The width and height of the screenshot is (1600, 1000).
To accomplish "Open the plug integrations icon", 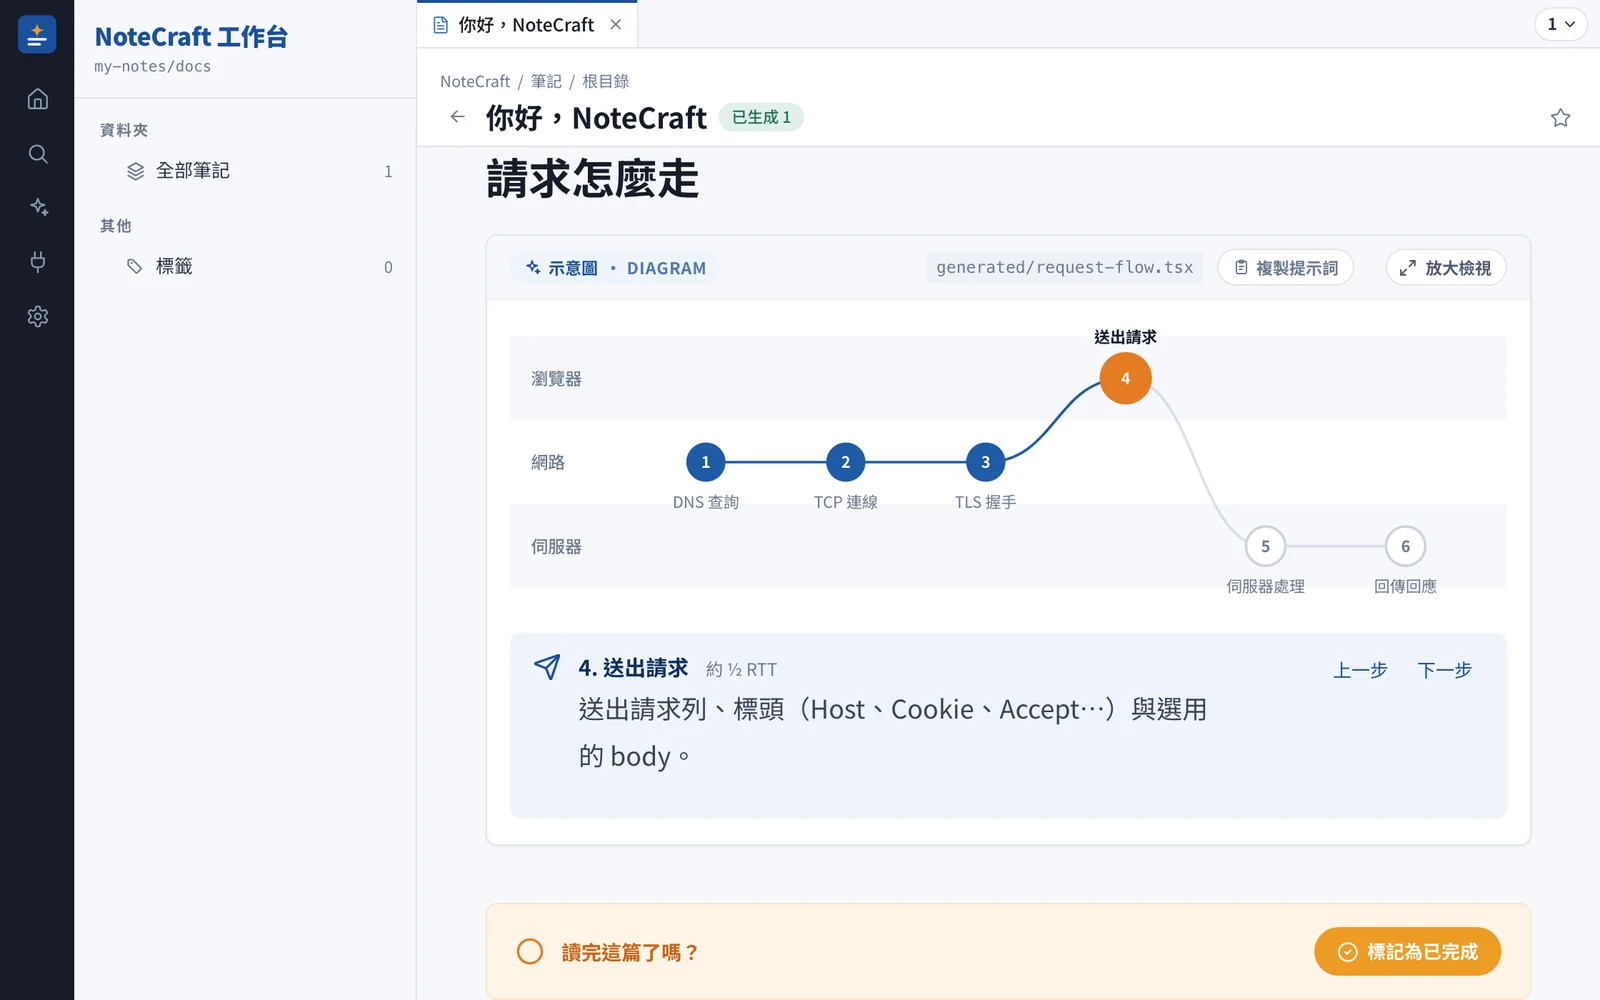I will [x=37, y=262].
